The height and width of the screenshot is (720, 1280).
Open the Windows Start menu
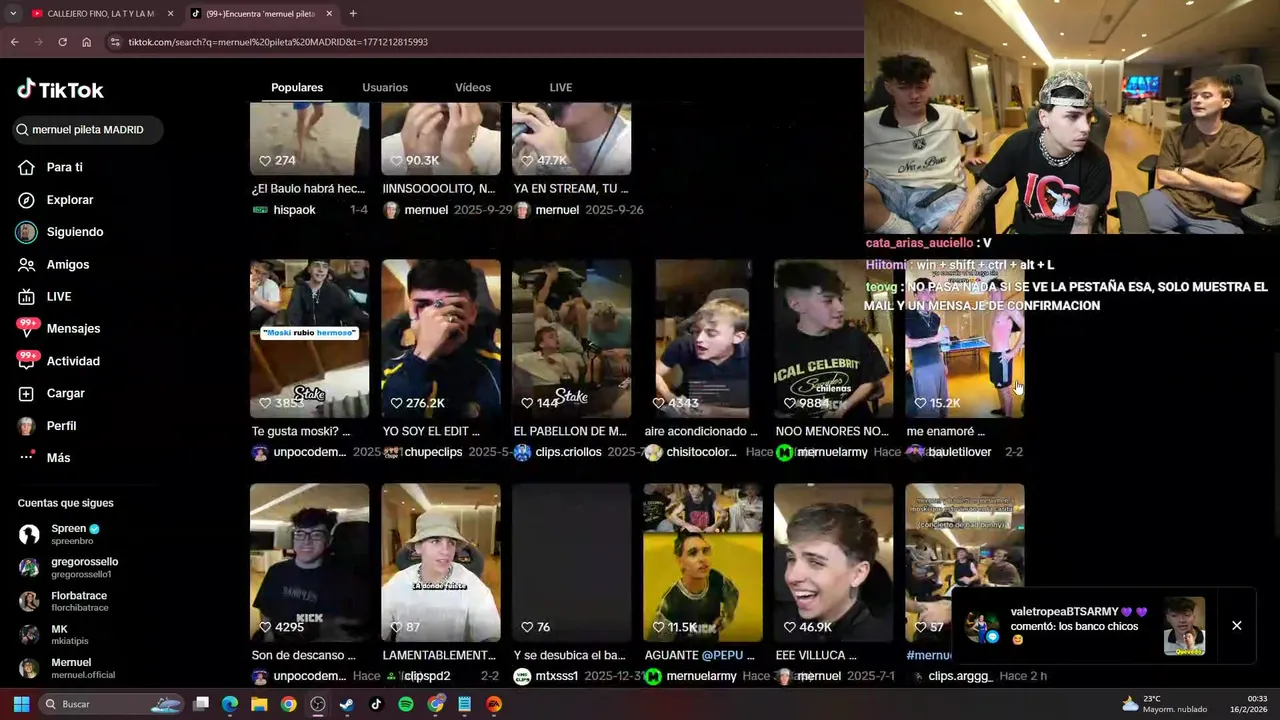[21, 704]
